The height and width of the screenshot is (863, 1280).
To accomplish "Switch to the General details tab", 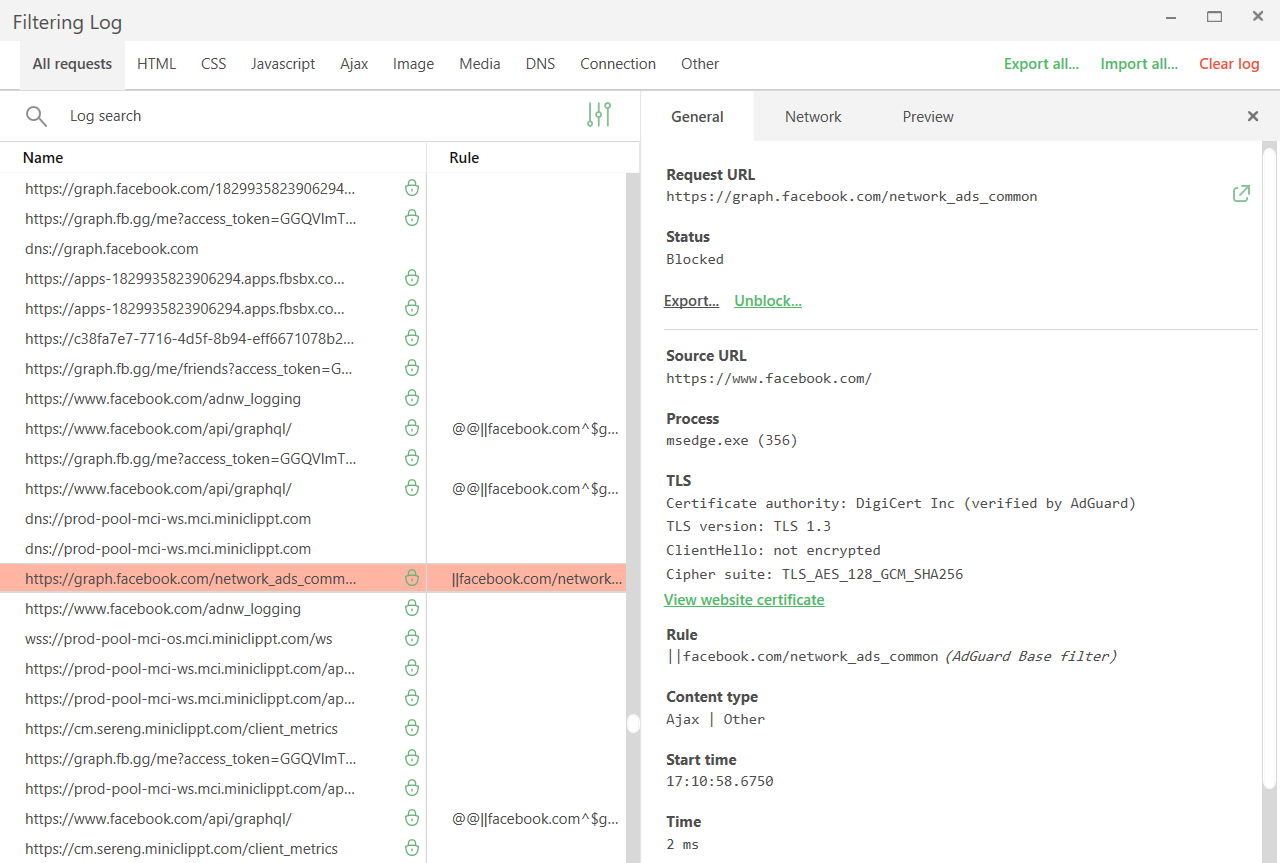I will click(x=697, y=117).
